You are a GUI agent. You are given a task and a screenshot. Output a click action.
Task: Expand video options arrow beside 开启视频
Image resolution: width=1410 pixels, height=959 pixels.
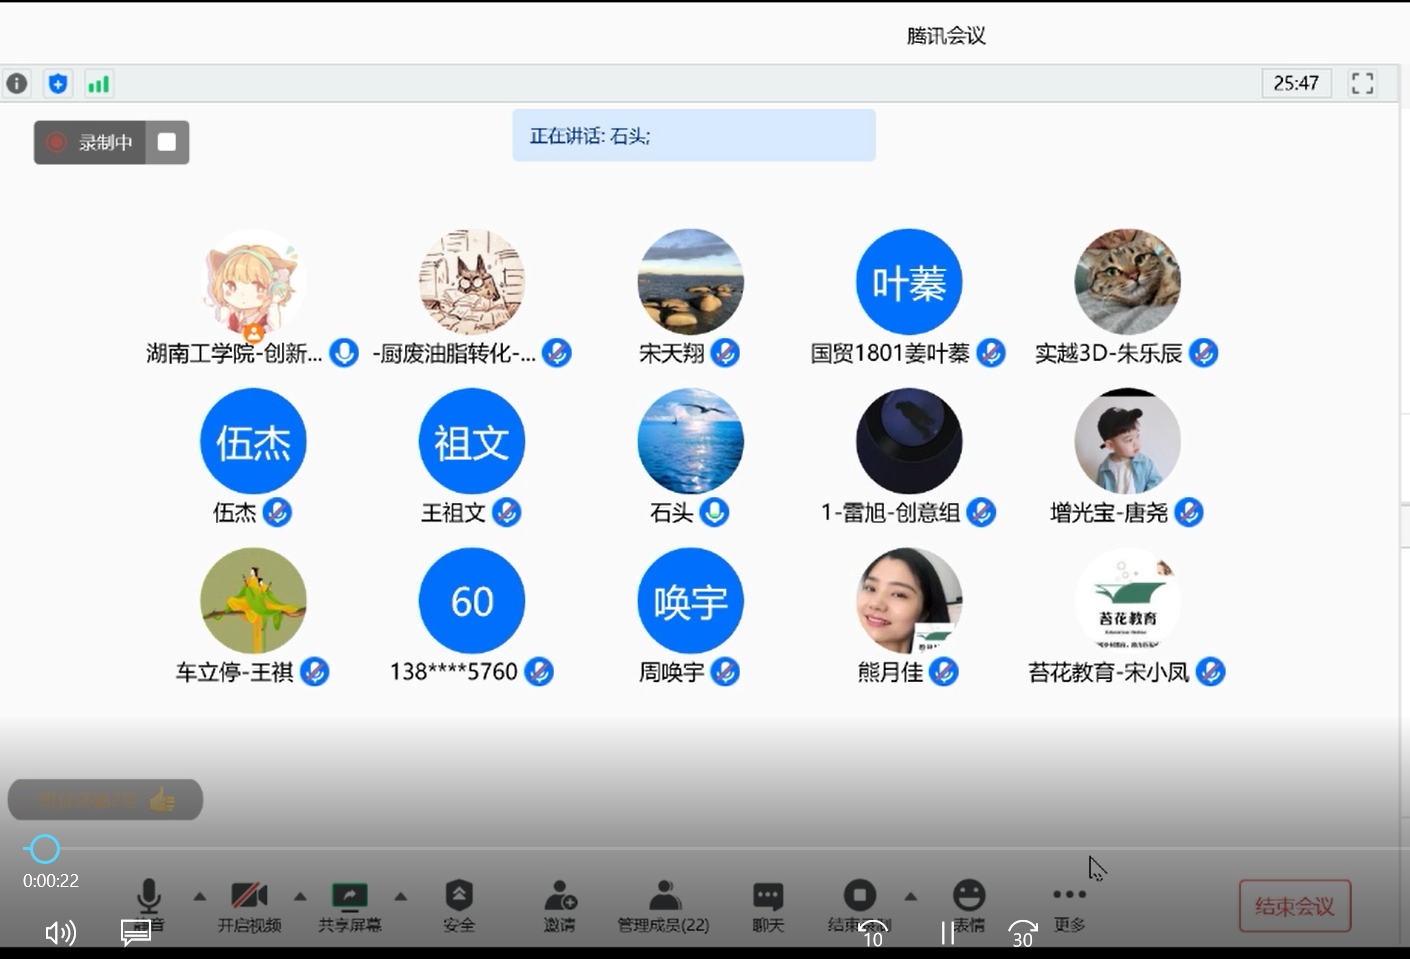click(x=300, y=896)
